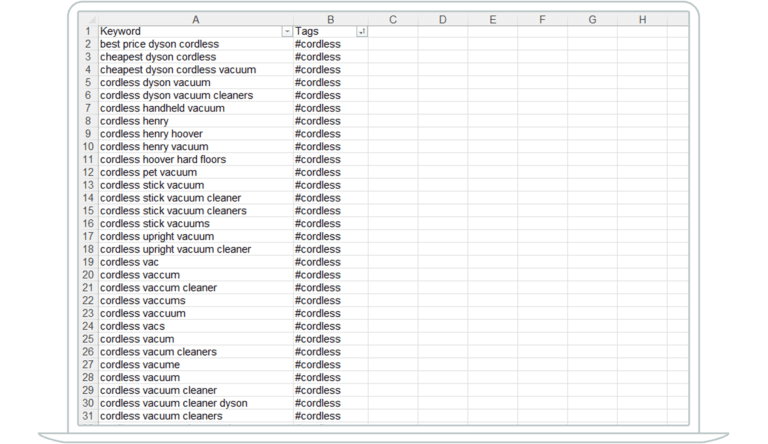Click cell 'cordless hoover hard floors'
Image resolution: width=768 pixels, height=444 pixels.
click(195, 159)
